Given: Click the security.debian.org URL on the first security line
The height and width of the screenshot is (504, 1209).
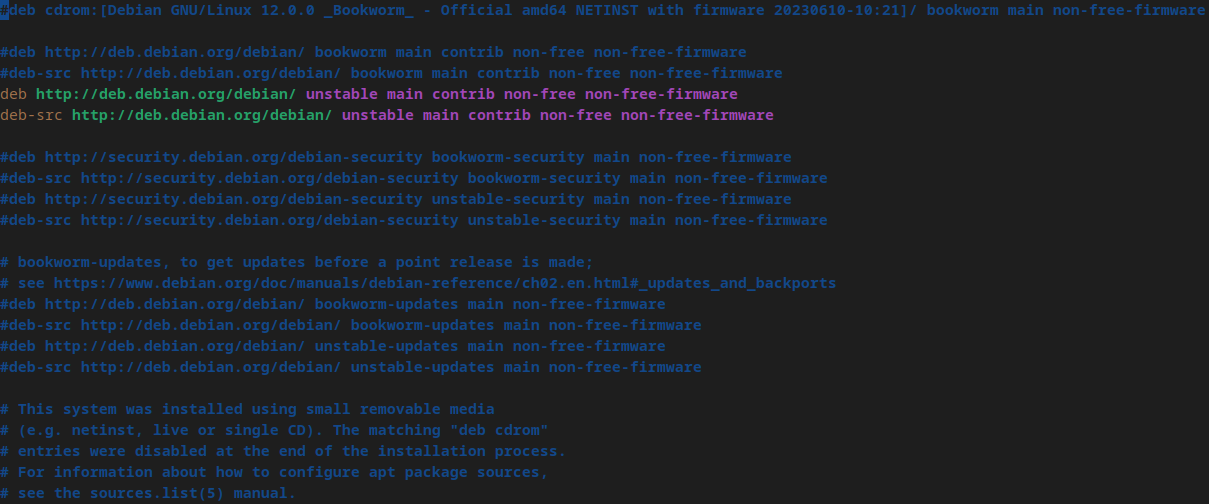Looking at the screenshot, I should click(x=233, y=157).
